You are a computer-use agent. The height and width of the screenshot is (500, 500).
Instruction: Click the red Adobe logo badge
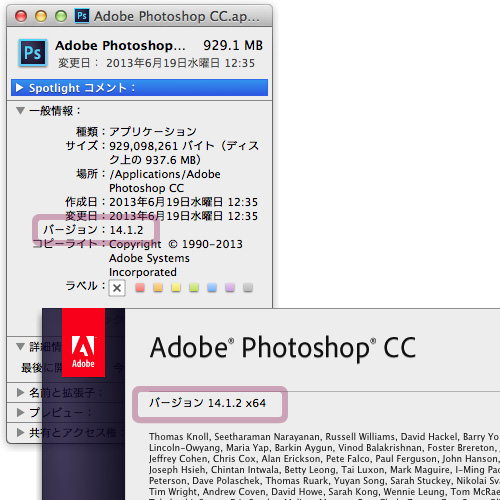click(x=83, y=342)
